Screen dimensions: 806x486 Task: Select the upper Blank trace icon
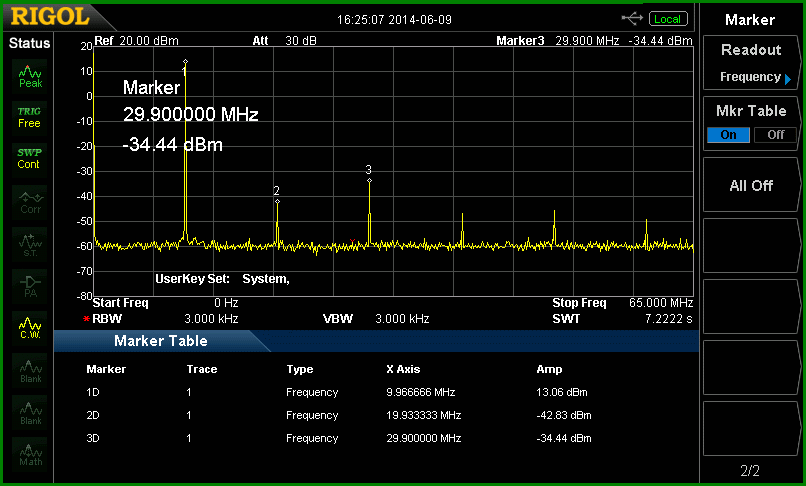click(30, 371)
